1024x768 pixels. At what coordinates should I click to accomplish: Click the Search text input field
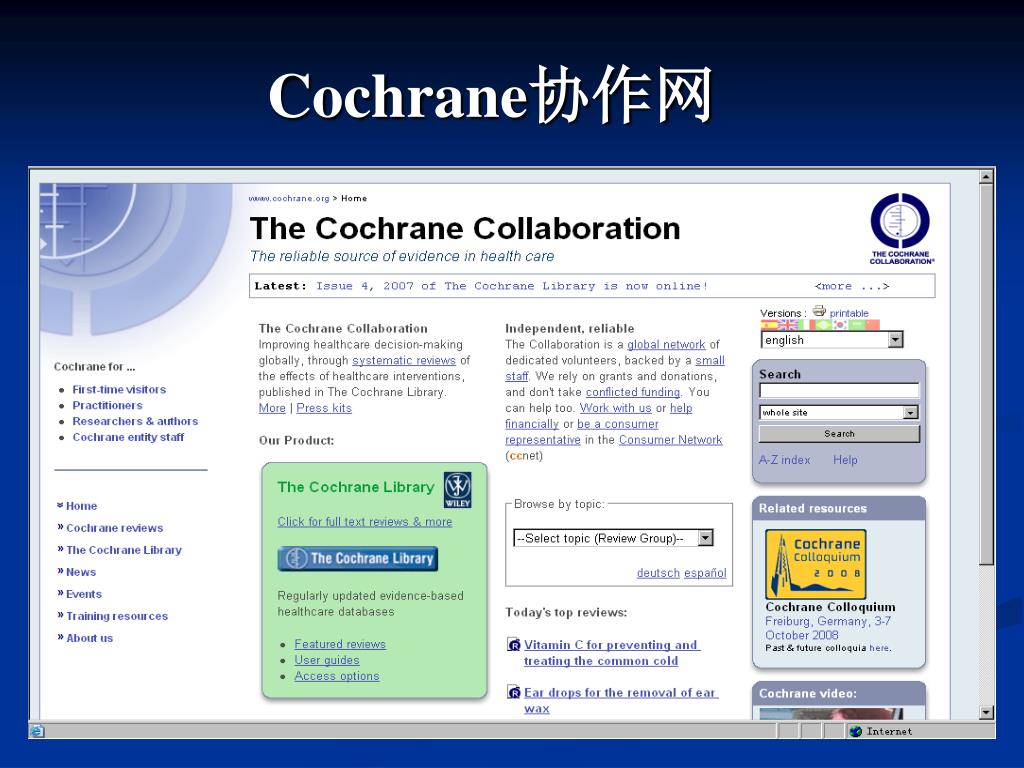(x=839, y=391)
